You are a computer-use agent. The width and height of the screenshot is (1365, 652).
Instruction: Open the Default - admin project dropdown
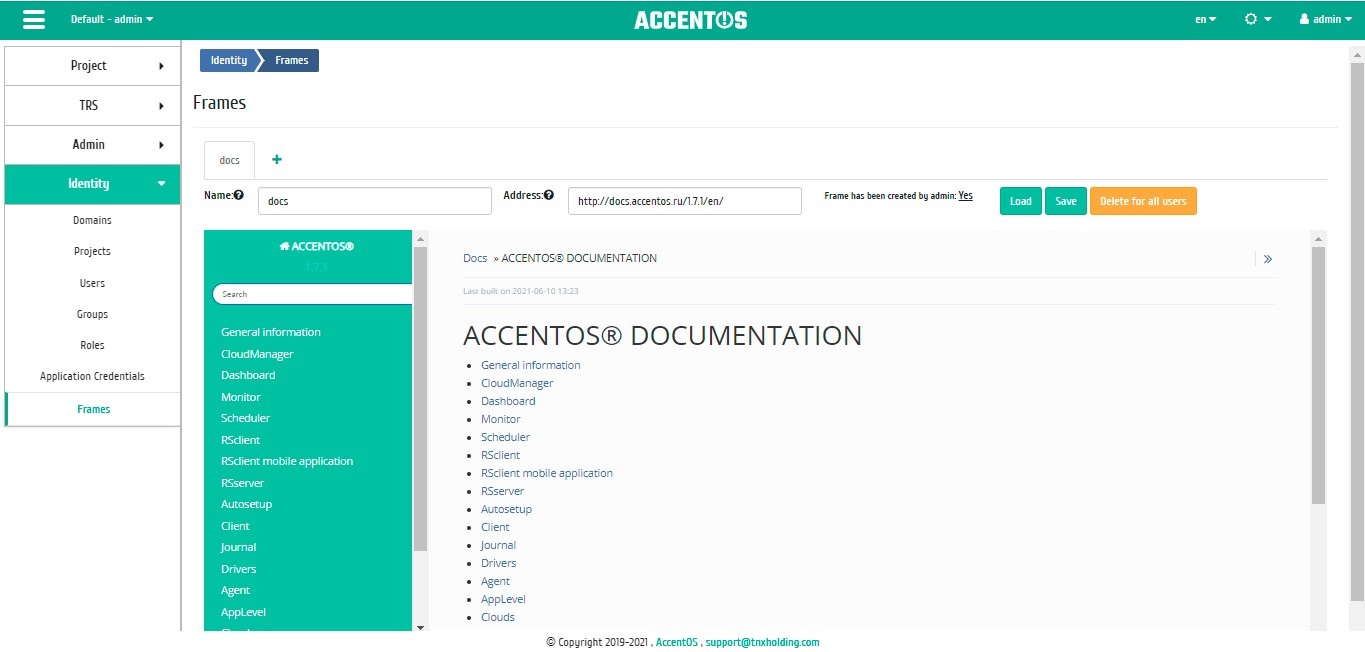click(112, 19)
